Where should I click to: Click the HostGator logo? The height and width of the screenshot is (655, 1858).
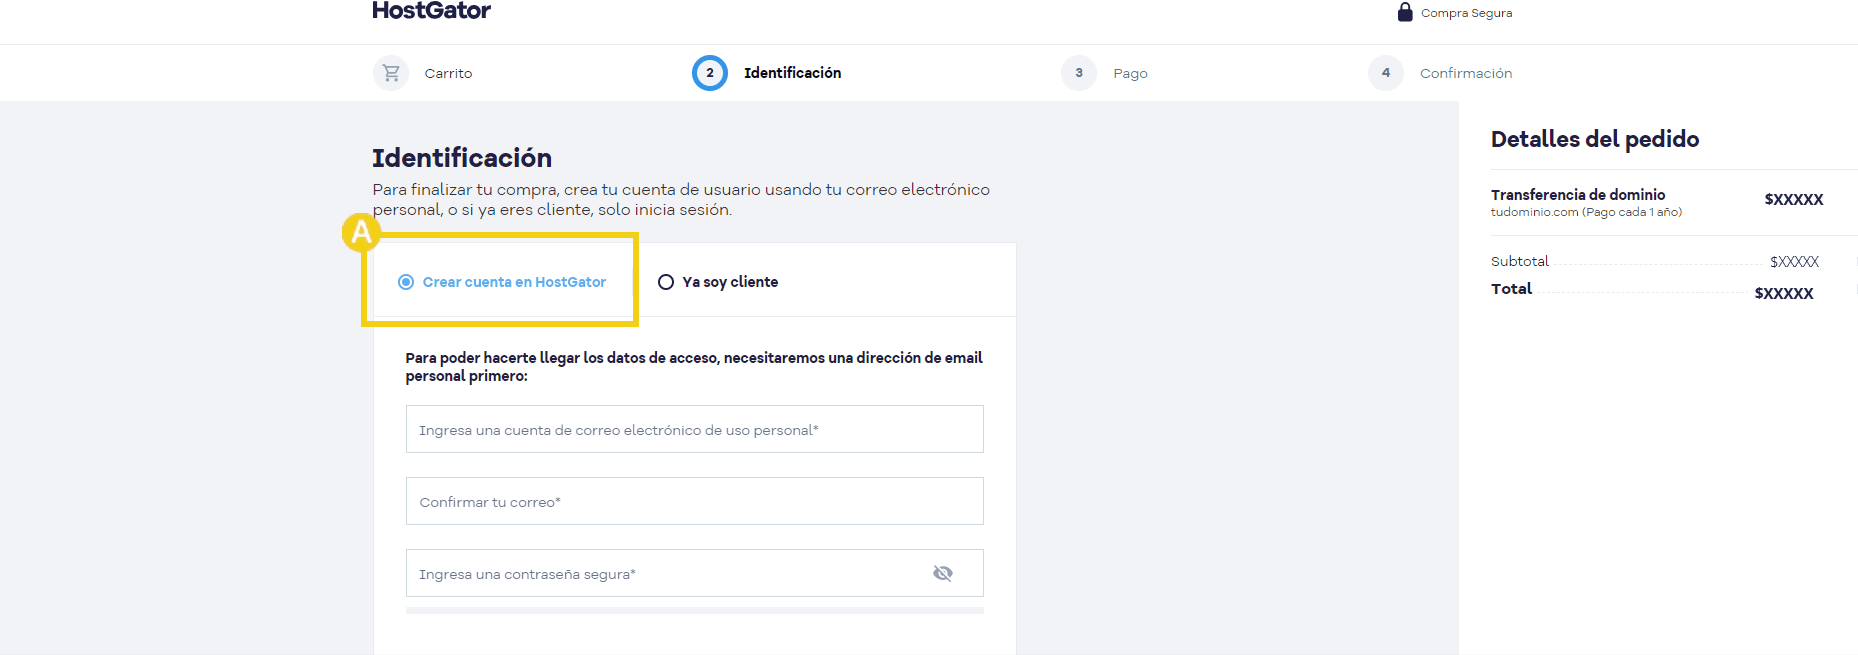(x=431, y=10)
